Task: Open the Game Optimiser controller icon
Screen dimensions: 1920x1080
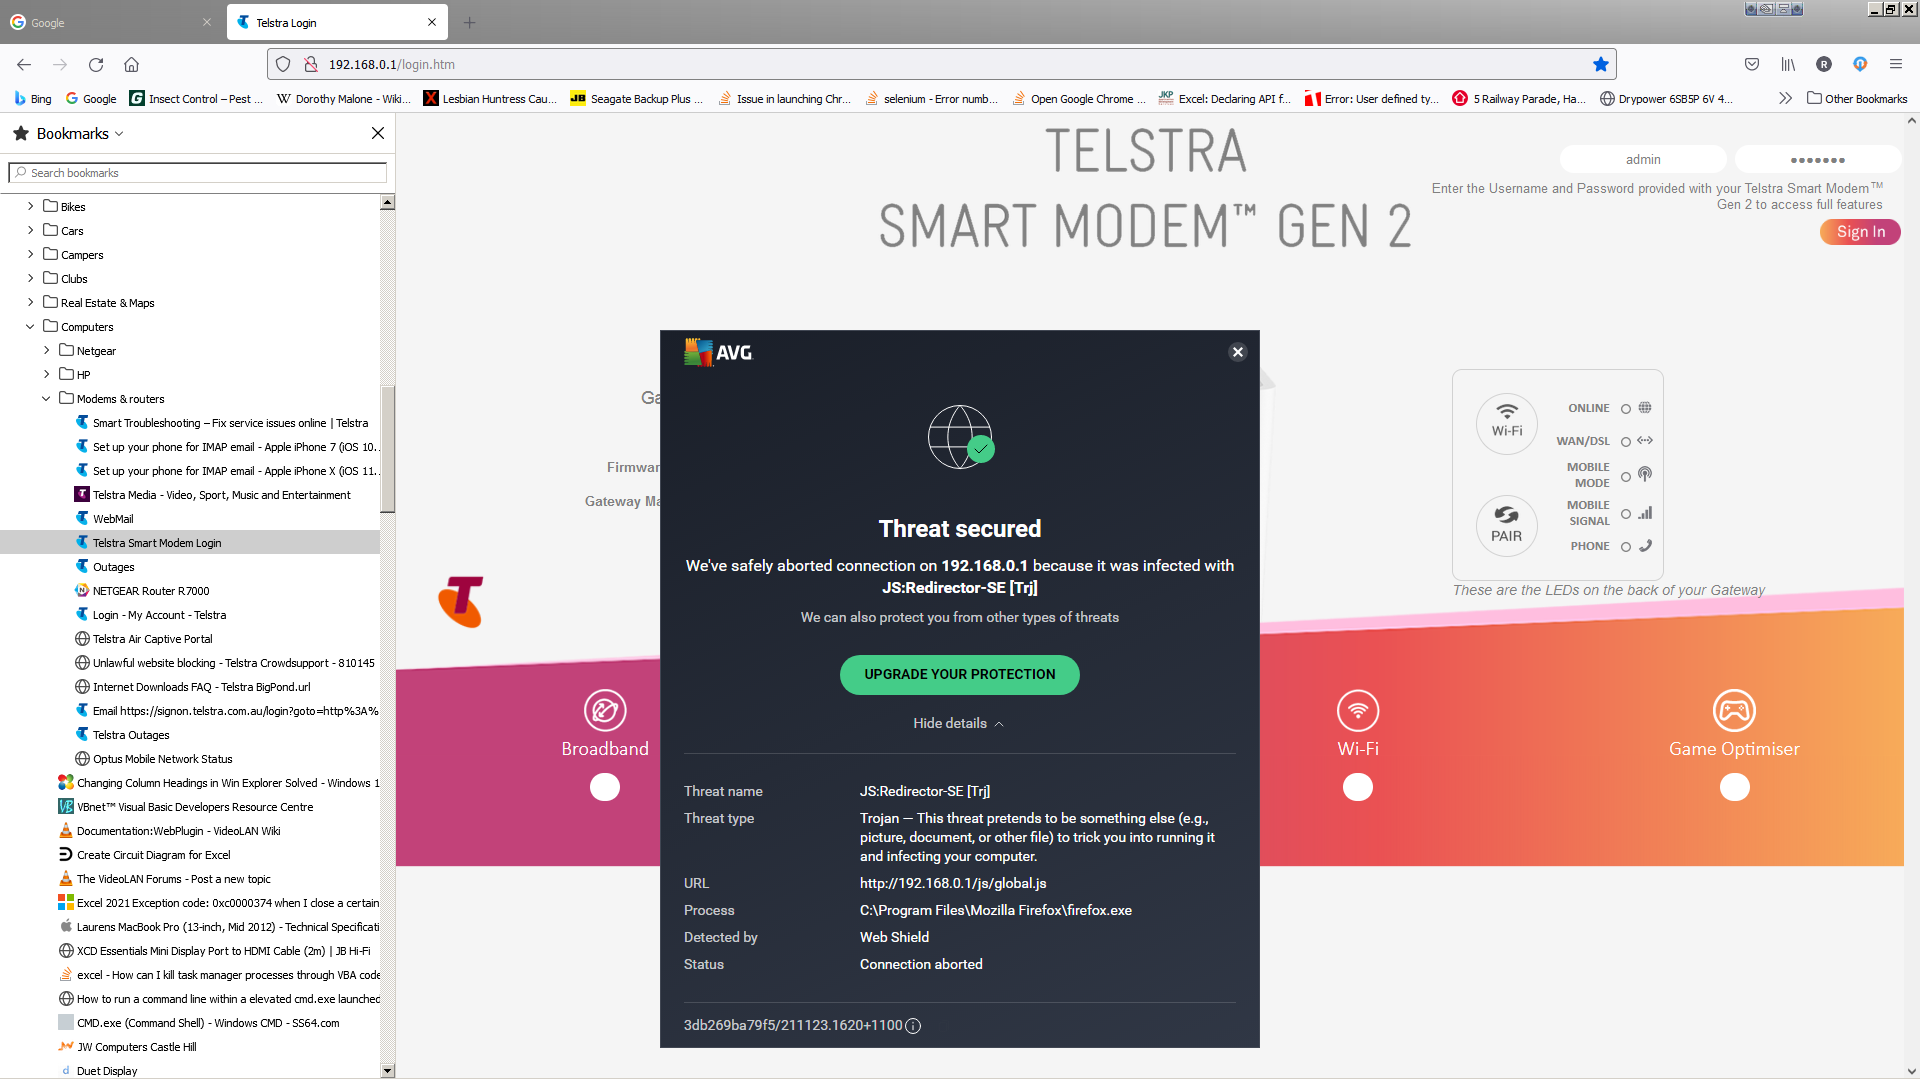Action: coord(1734,711)
